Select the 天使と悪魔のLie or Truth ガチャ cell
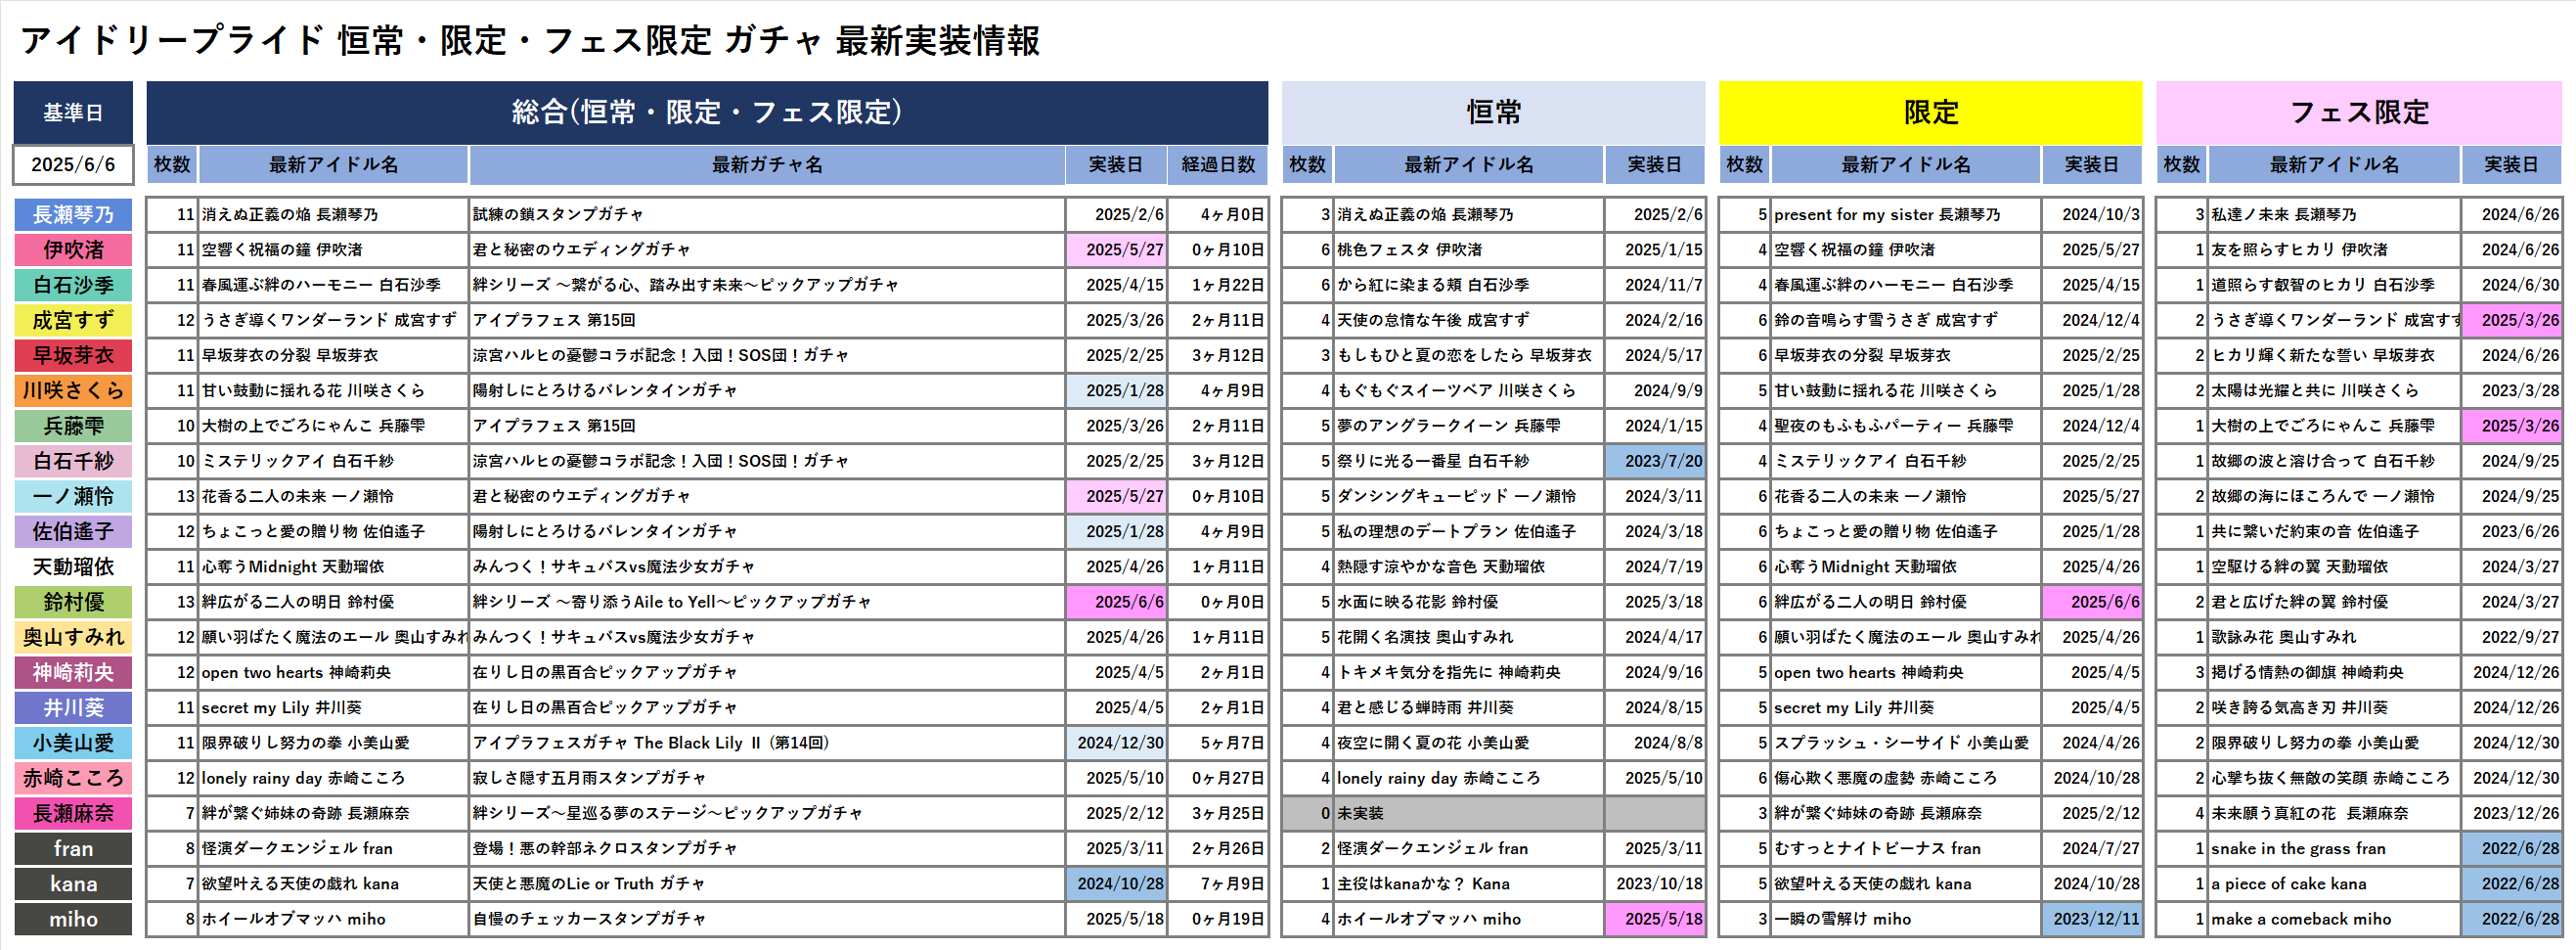 [x=767, y=884]
